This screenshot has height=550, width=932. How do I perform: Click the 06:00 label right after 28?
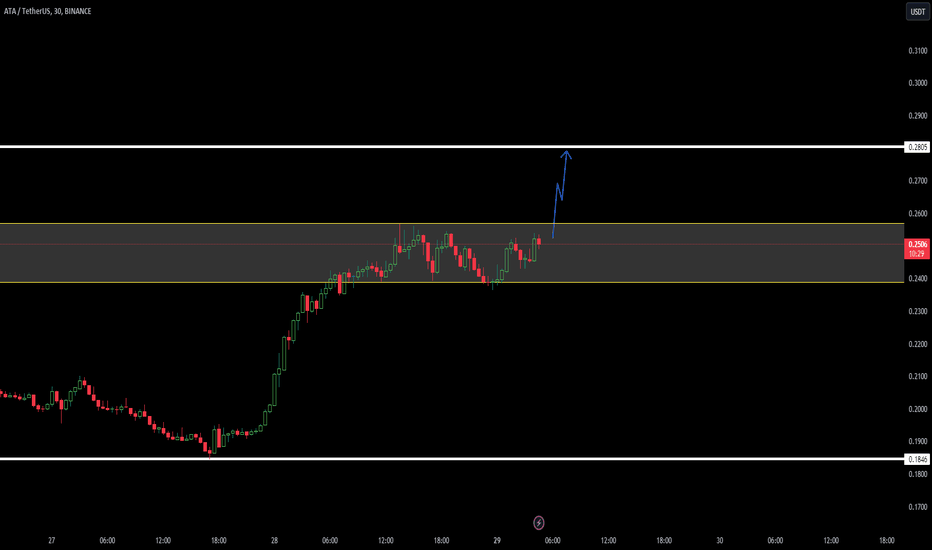coord(330,540)
